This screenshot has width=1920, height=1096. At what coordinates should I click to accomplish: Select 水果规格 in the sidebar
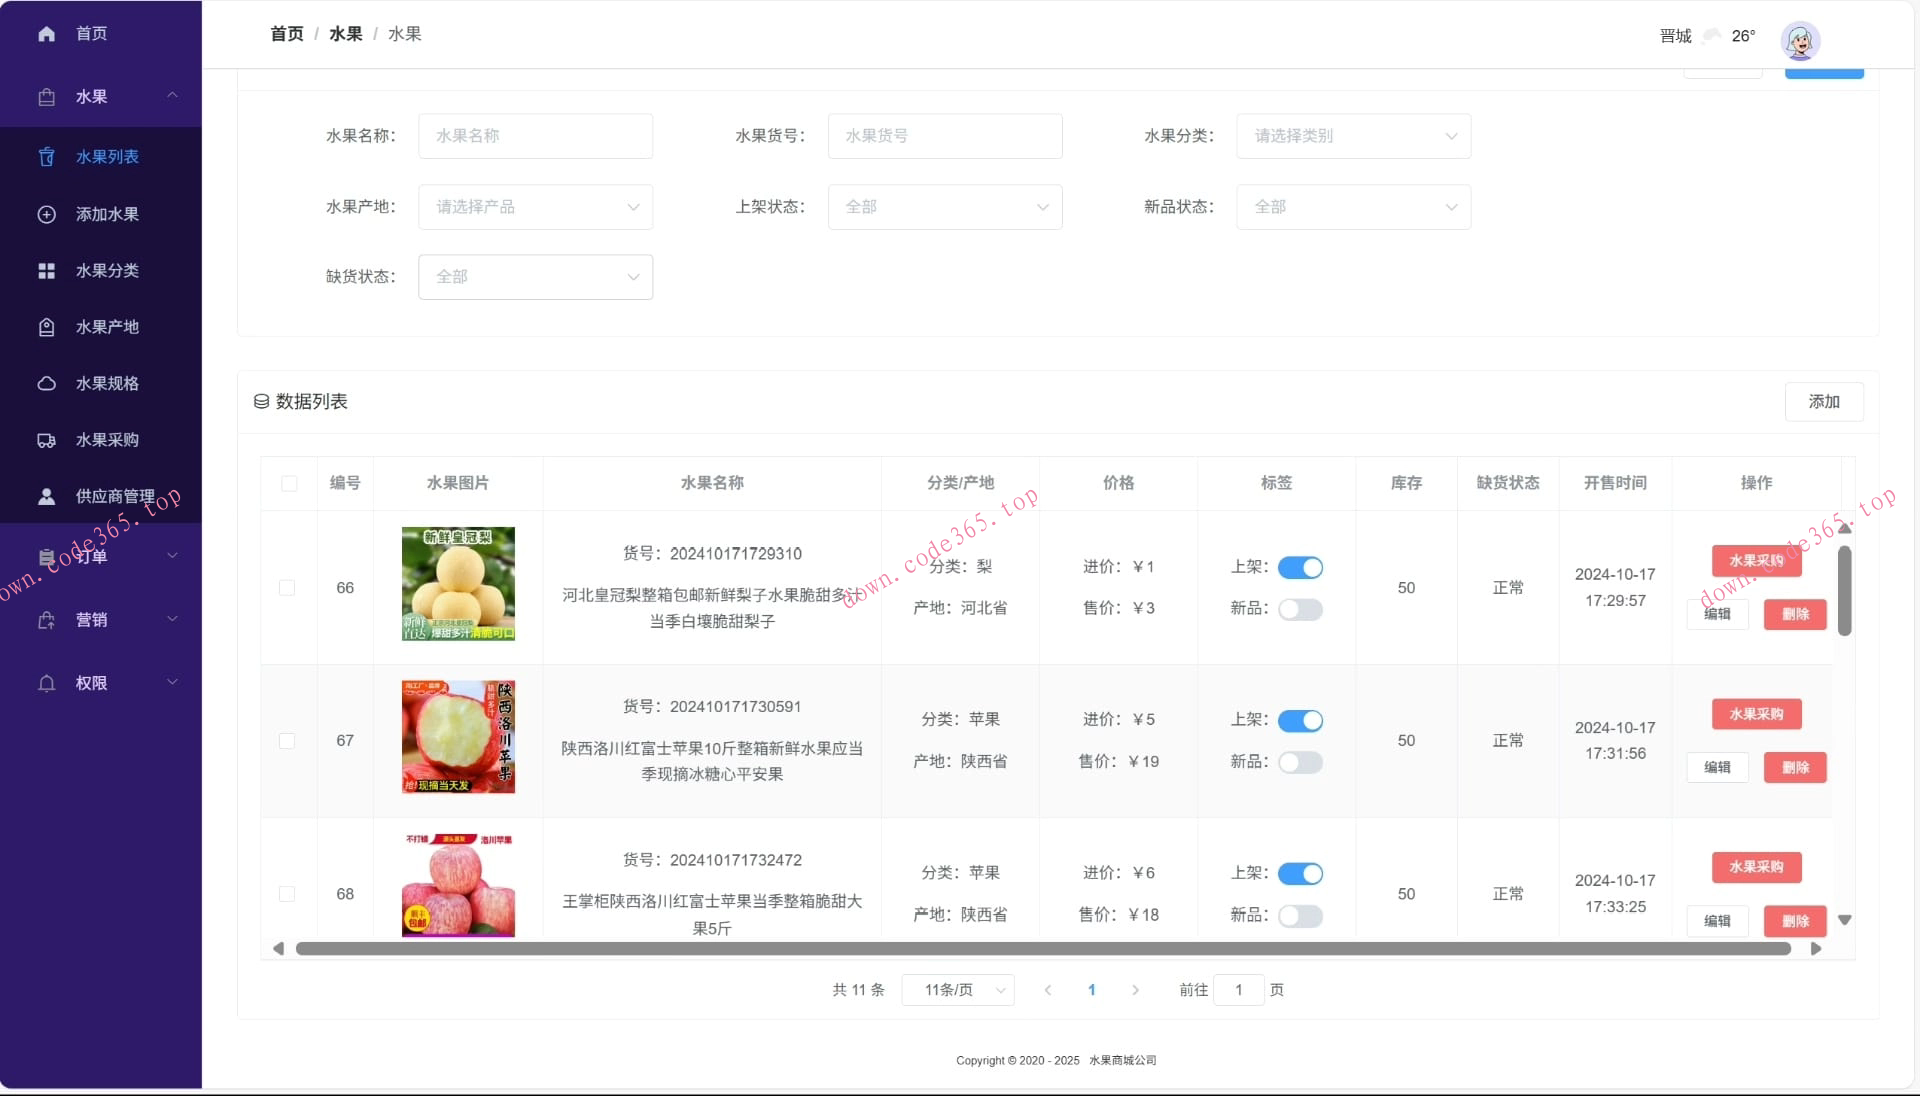click(x=103, y=383)
